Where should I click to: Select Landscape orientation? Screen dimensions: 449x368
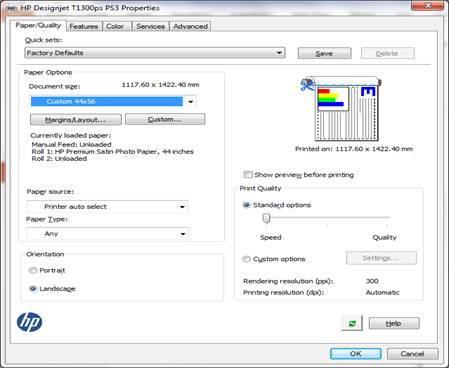[33, 289]
